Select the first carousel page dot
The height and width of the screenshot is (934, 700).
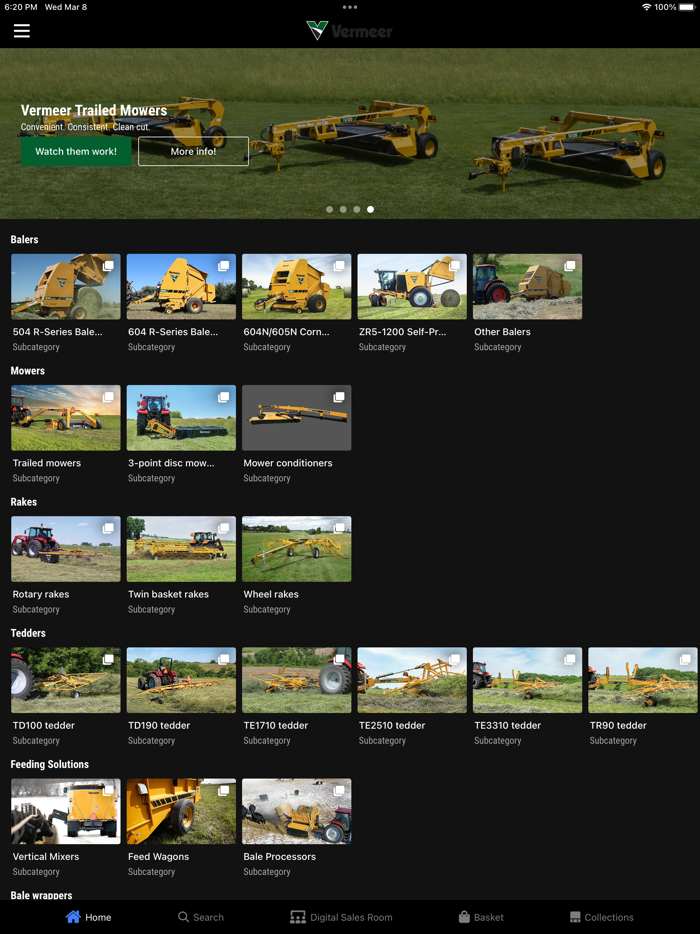(329, 209)
